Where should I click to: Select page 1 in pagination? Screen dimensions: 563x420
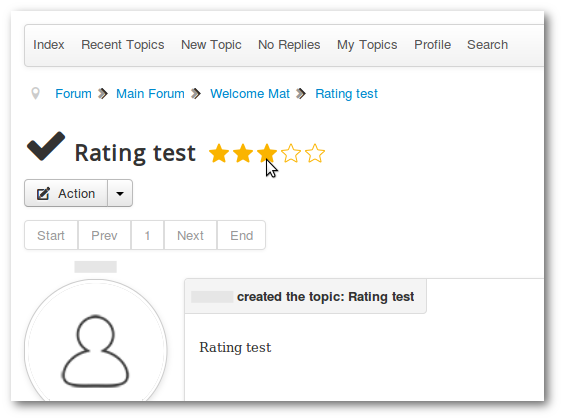[x=148, y=235]
